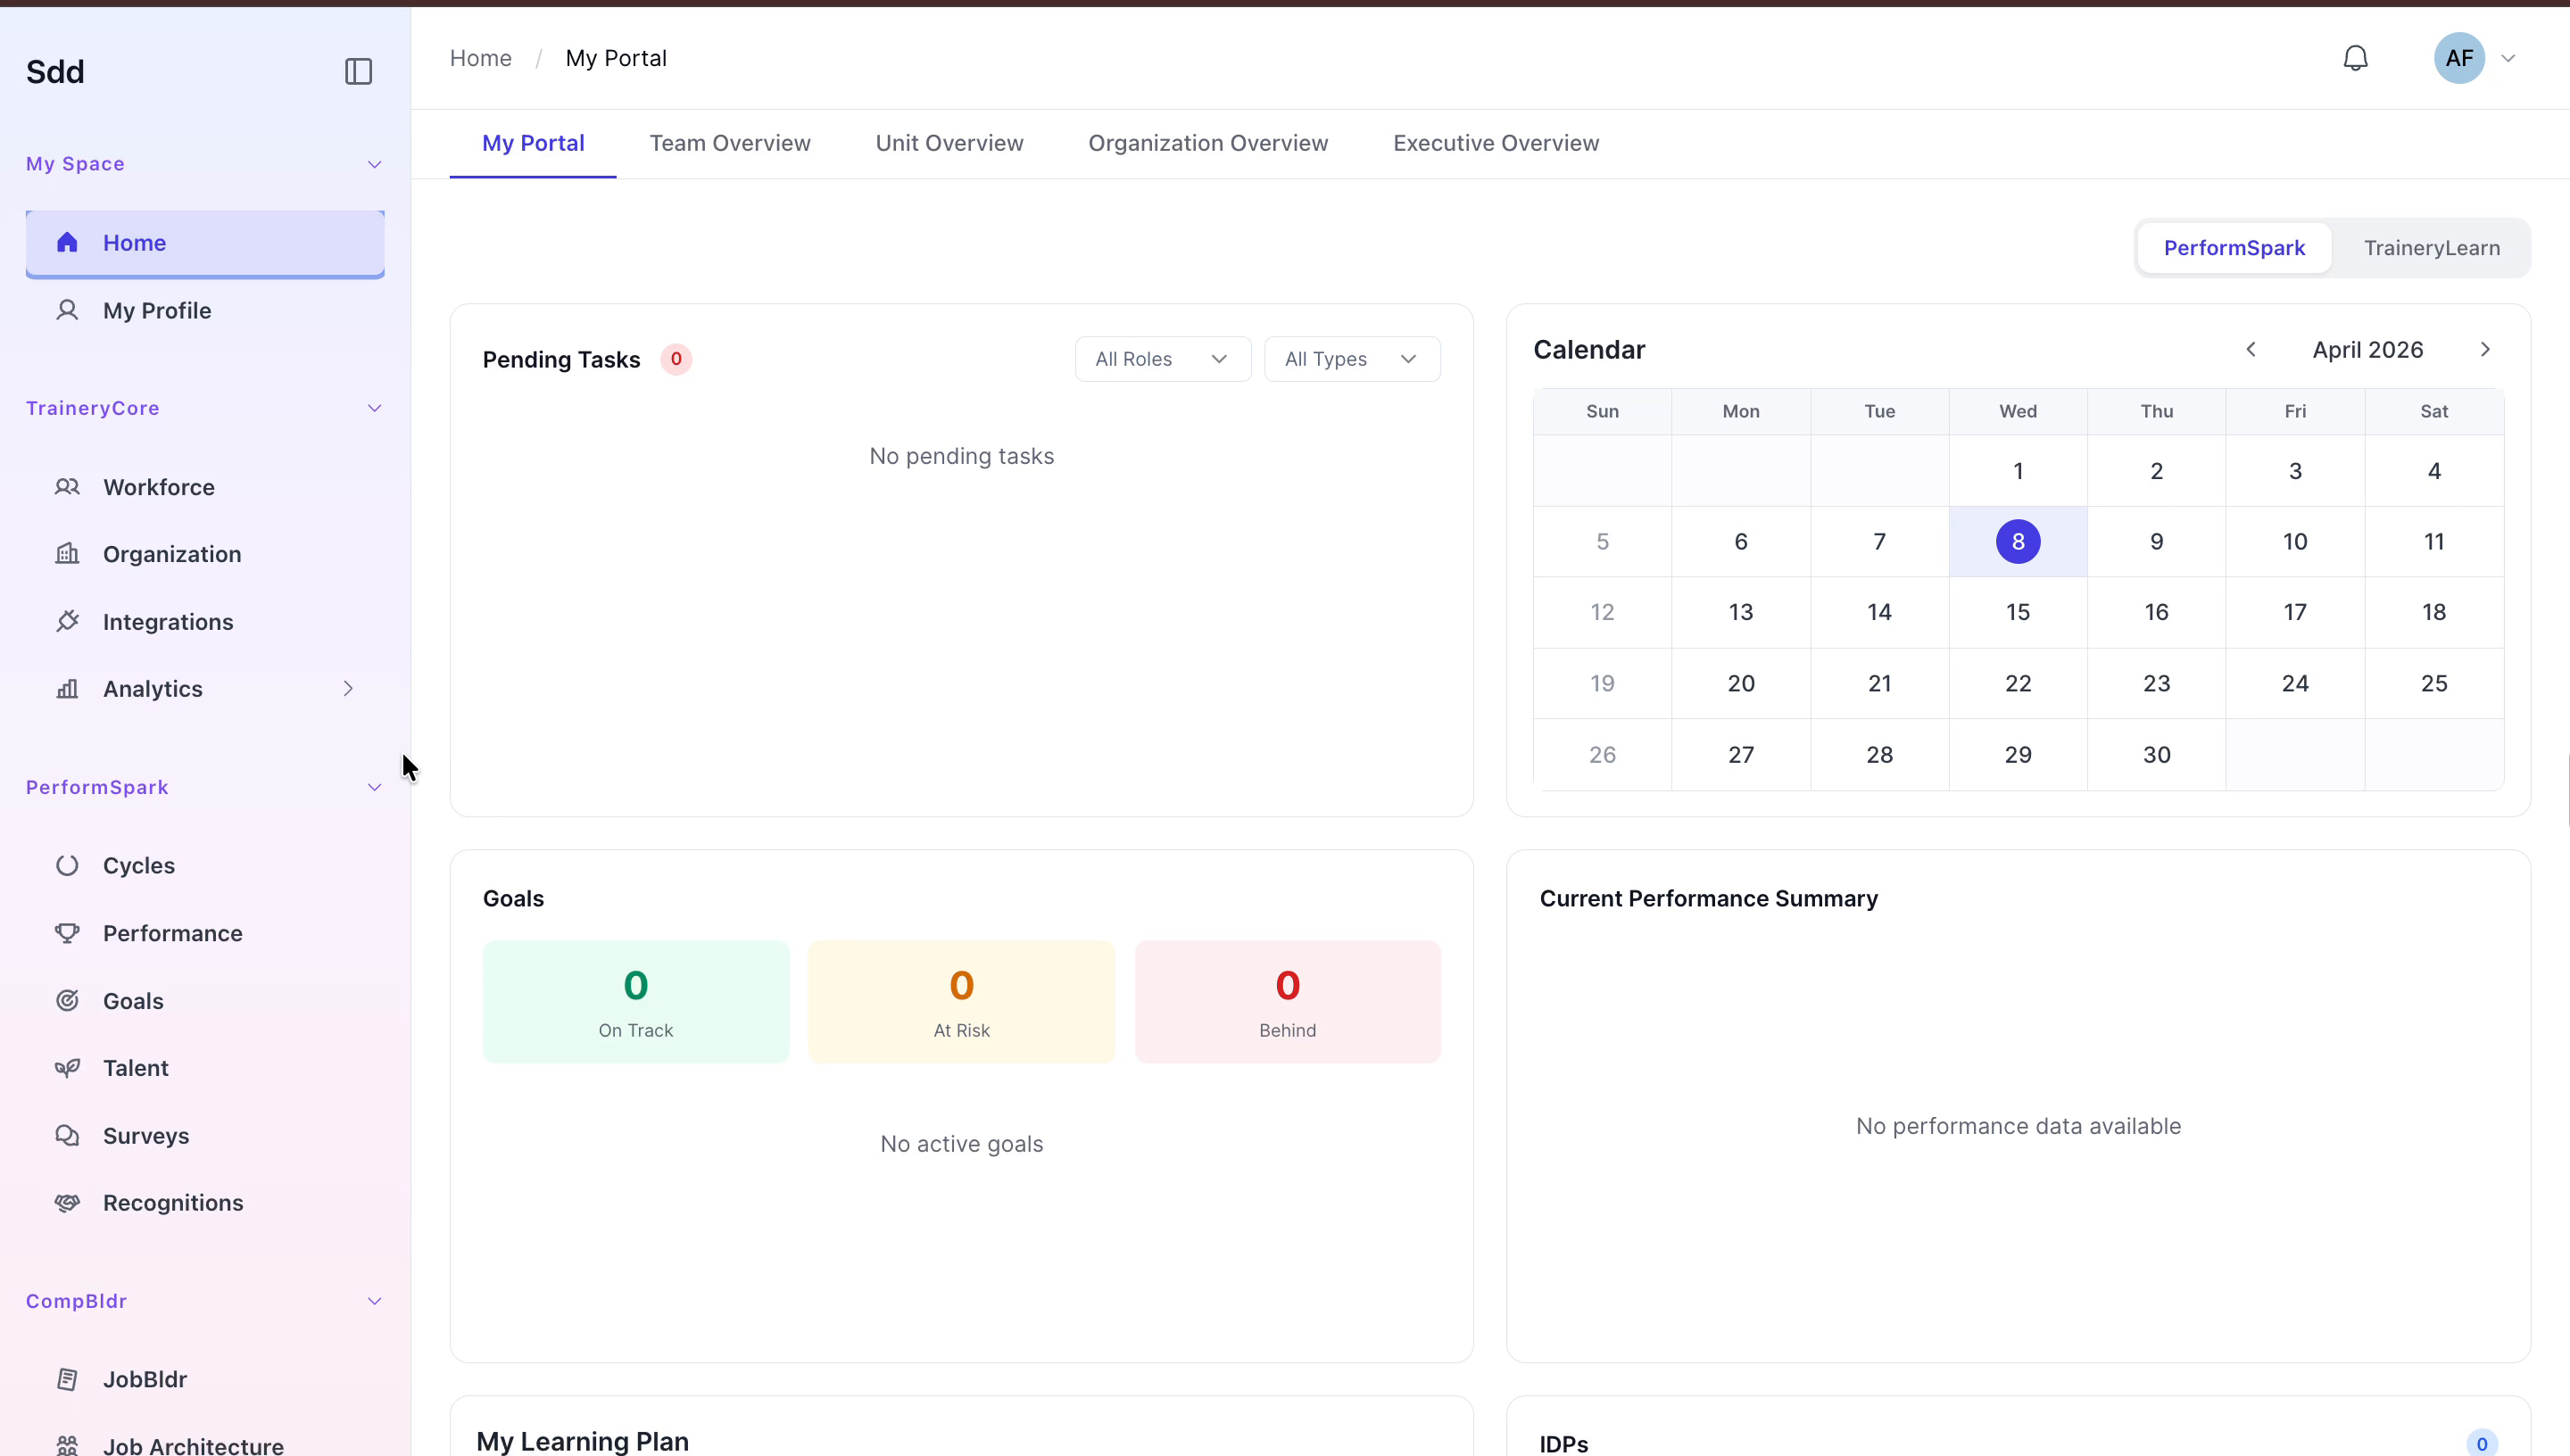Select April 15 in the calendar
The image size is (2570, 1456).
[2017, 612]
